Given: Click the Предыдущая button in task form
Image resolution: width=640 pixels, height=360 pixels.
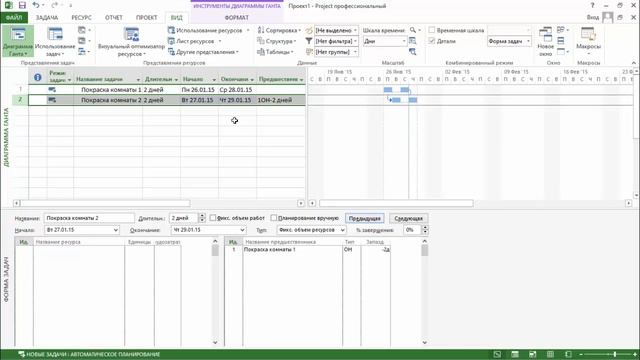Looking at the screenshot, I should coord(364,218).
